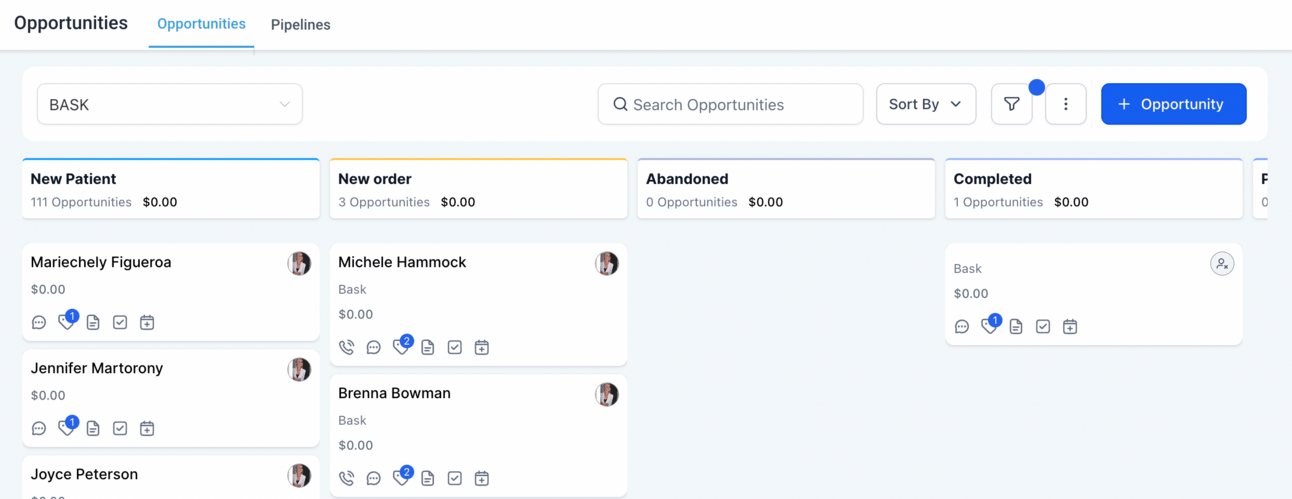Click the blue add Opportunity button
Viewport: 1292px width, 499px height.
pyautogui.click(x=1174, y=104)
